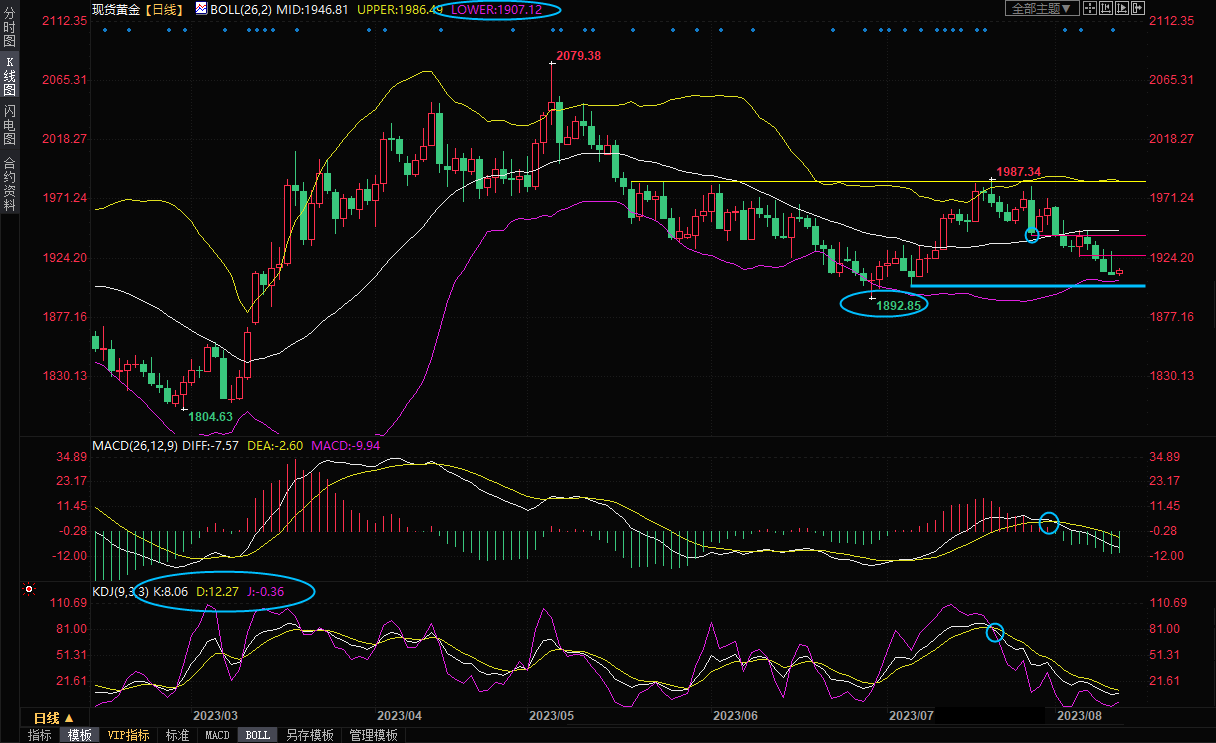Click the 另存模板 button
This screenshot has height=743, width=1216.
coord(309,735)
